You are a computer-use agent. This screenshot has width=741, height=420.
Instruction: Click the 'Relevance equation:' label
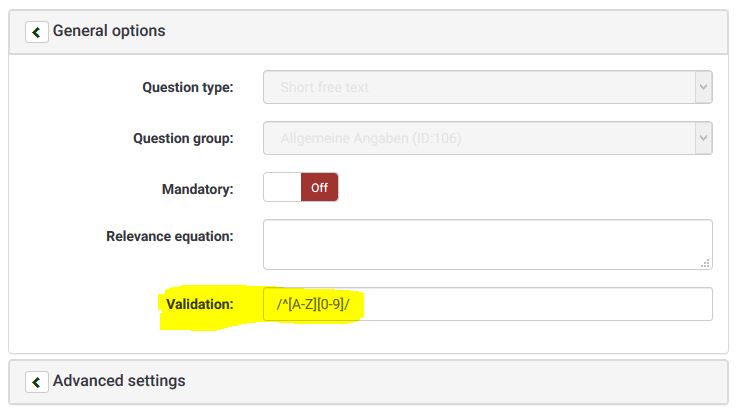[x=169, y=236]
